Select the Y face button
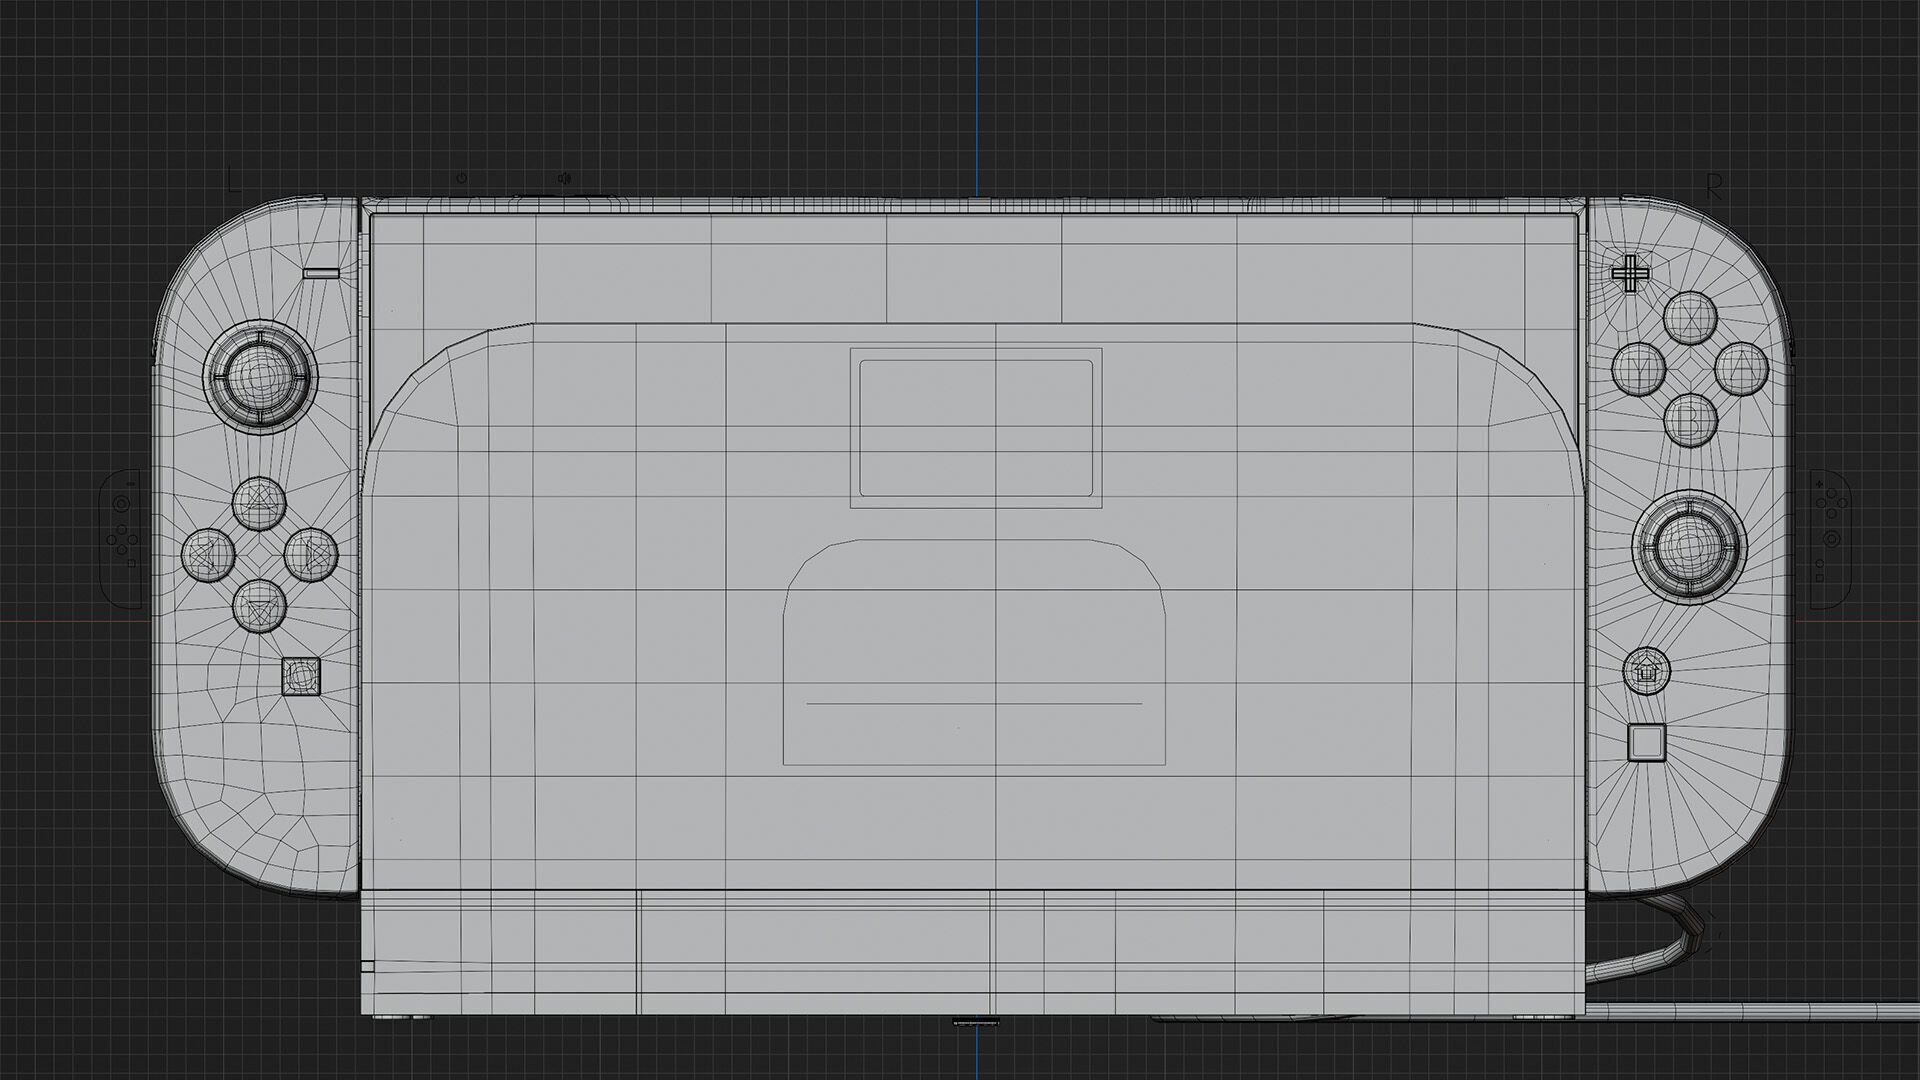 (x=1639, y=369)
